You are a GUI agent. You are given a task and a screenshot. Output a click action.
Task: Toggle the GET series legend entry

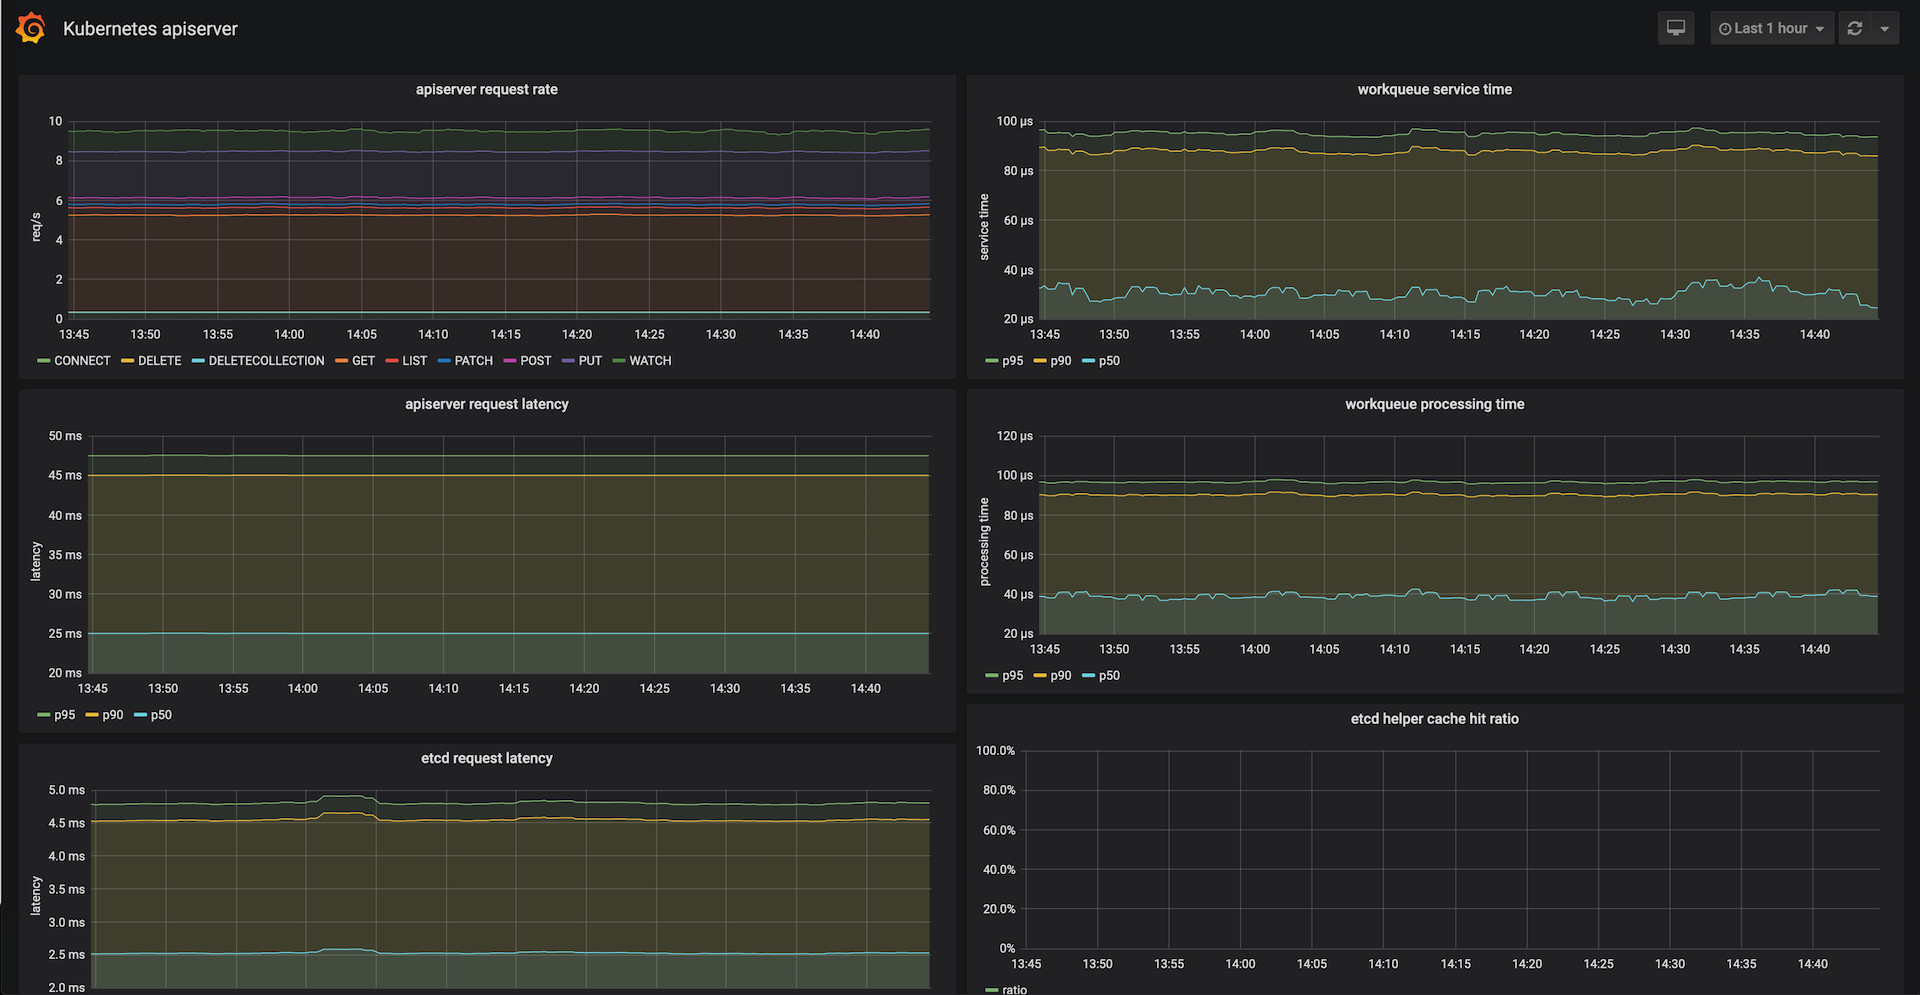point(363,361)
